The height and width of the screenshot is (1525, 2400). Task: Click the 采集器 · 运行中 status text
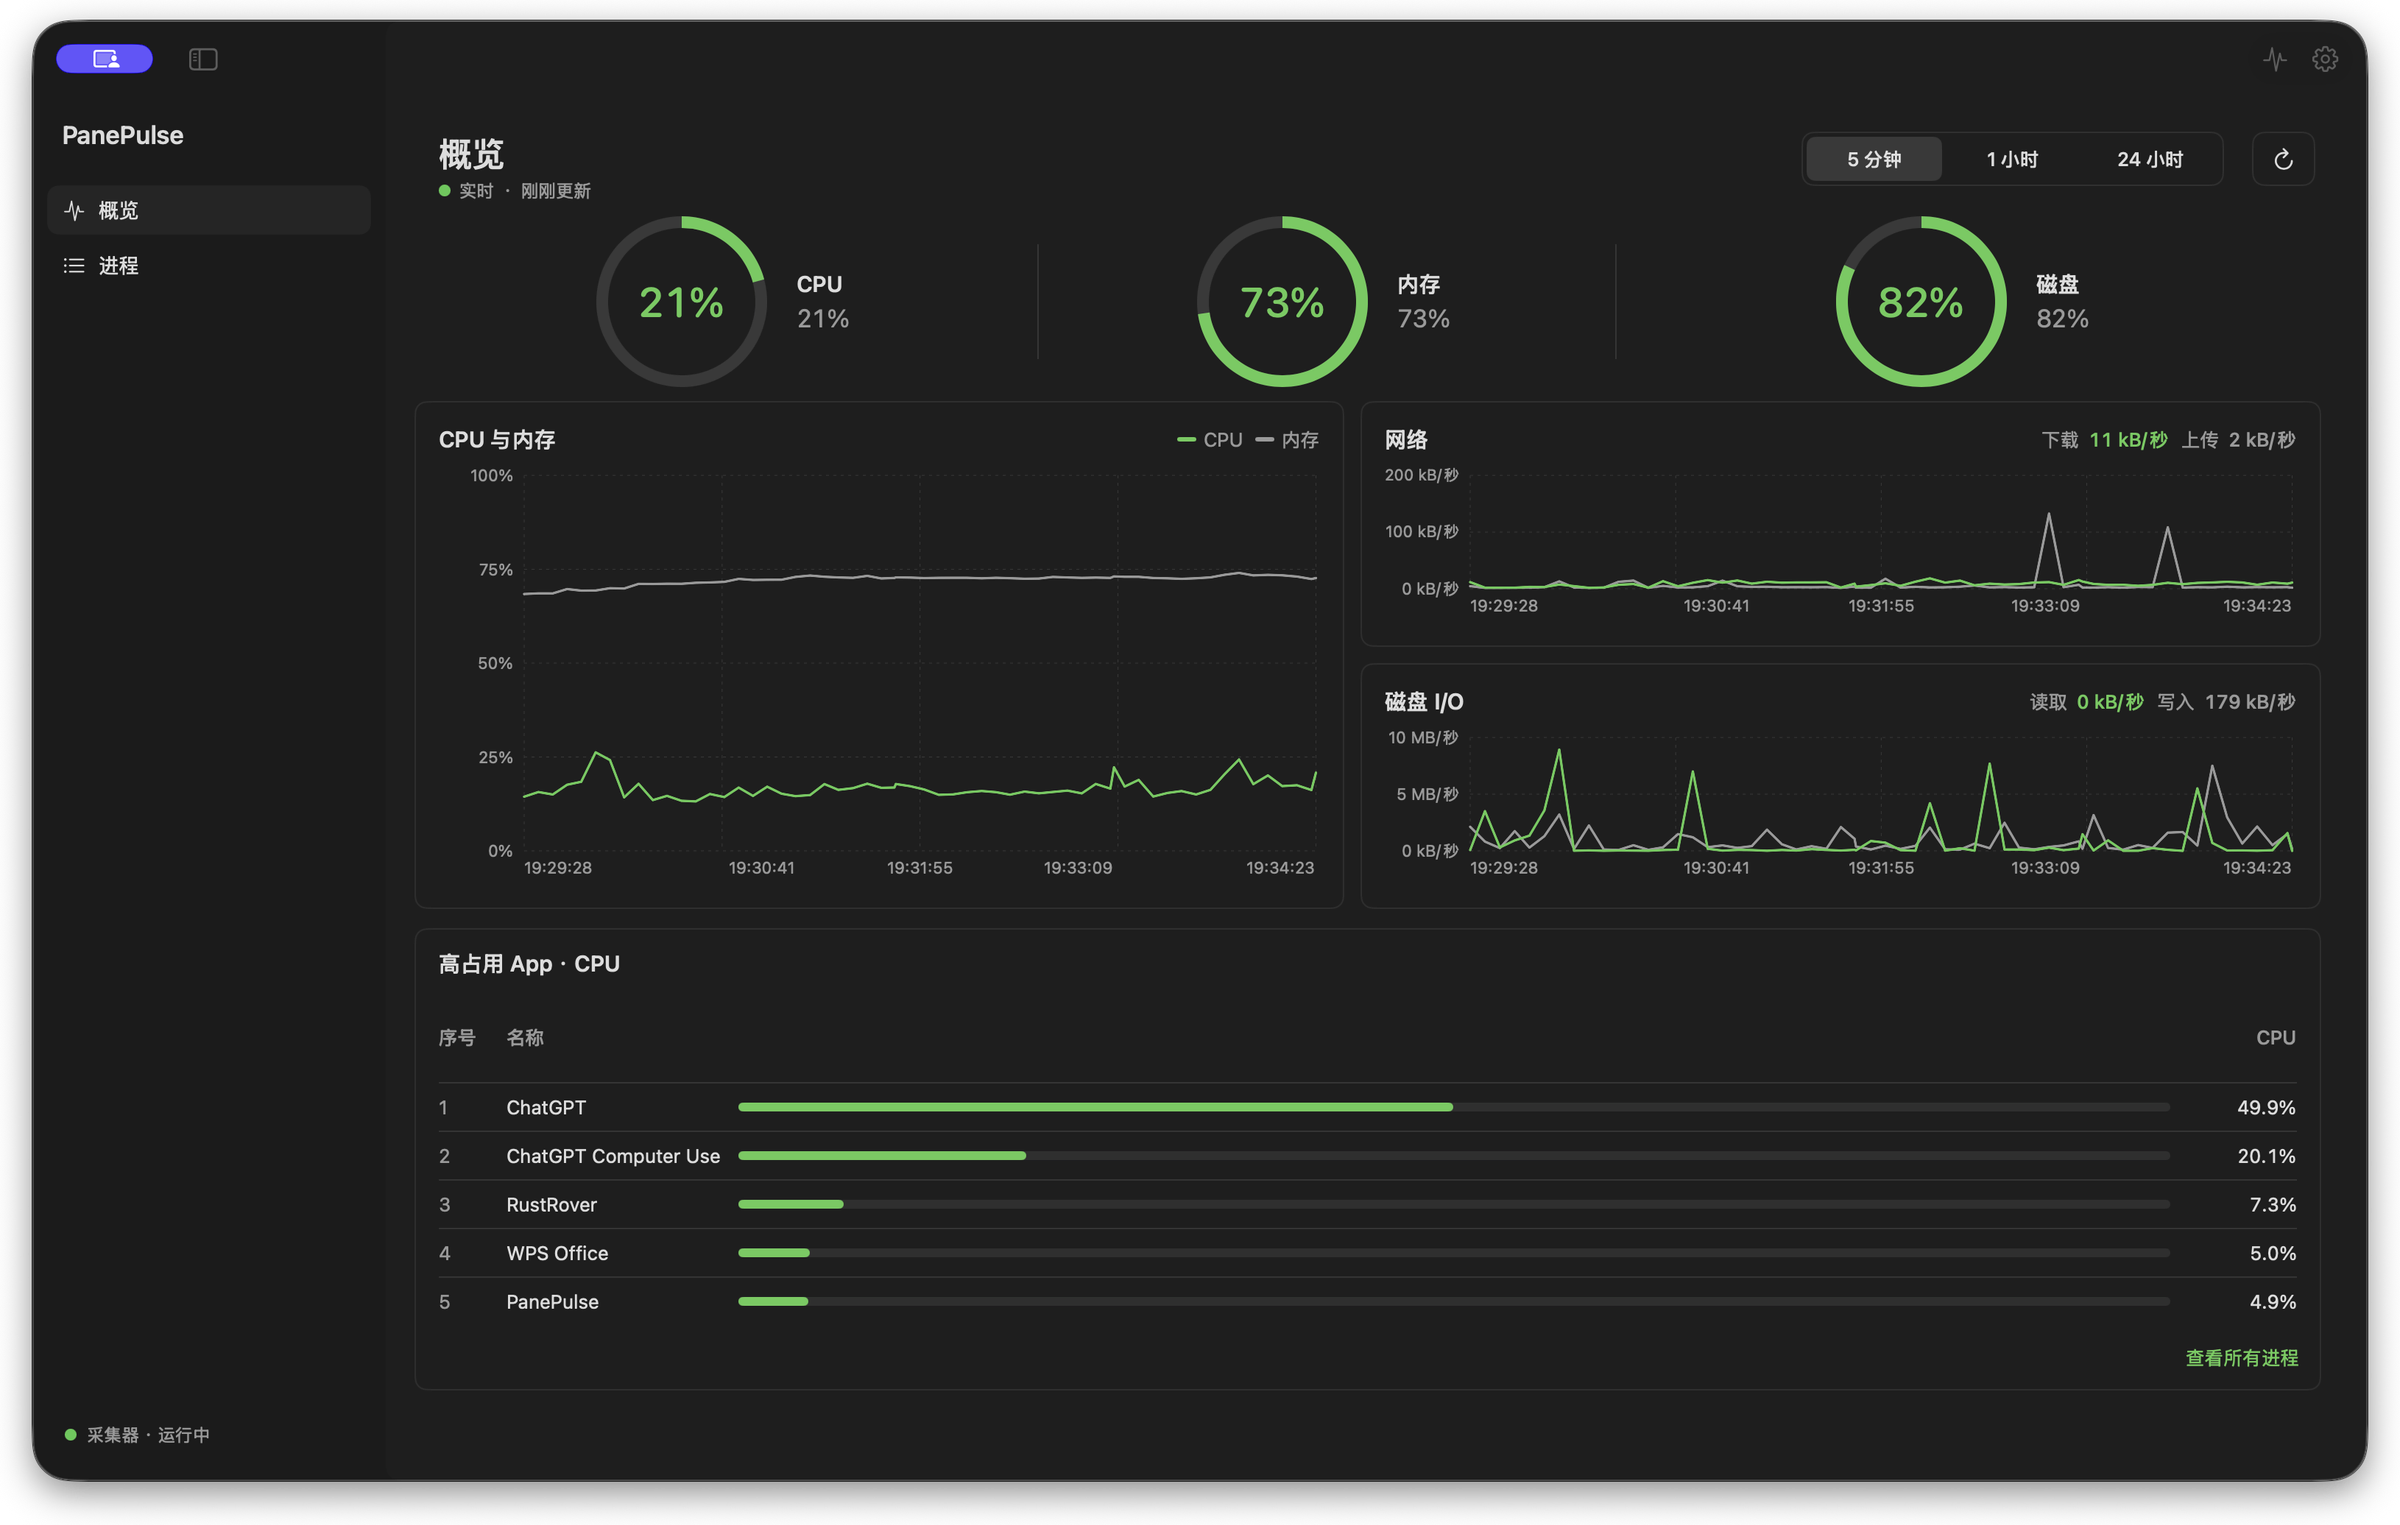[148, 1434]
